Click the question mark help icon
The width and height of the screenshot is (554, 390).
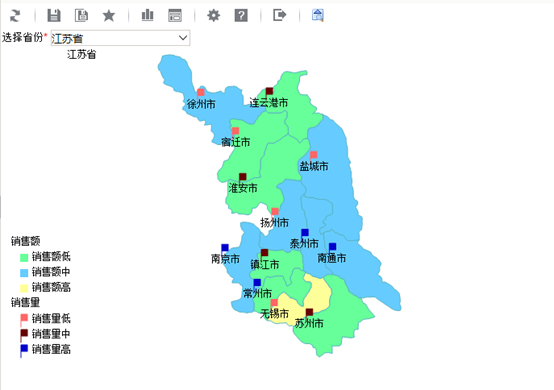pyautogui.click(x=241, y=16)
